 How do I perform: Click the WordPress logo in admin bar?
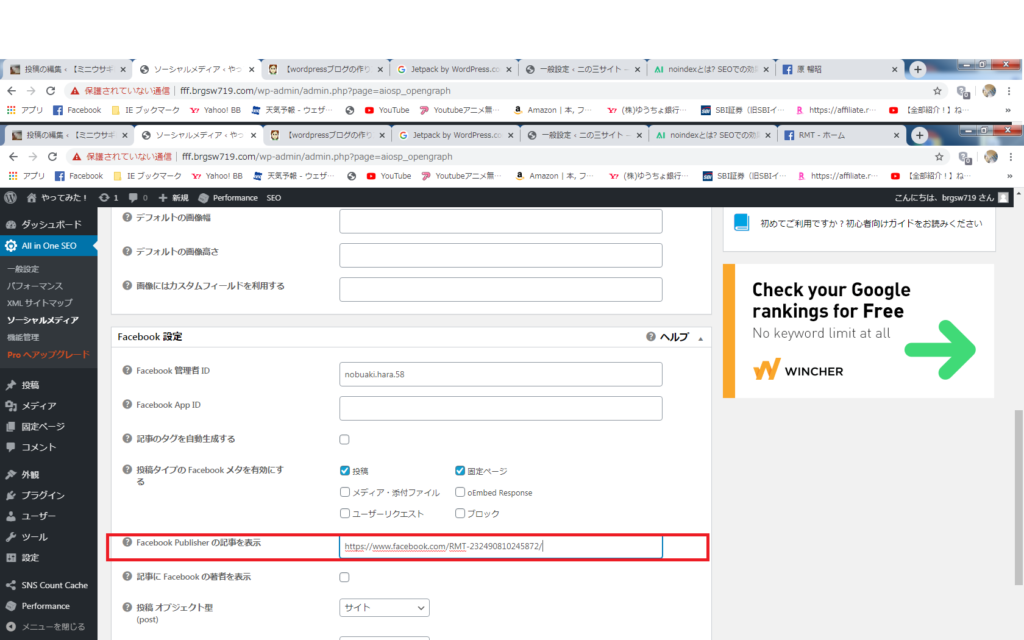click(11, 198)
